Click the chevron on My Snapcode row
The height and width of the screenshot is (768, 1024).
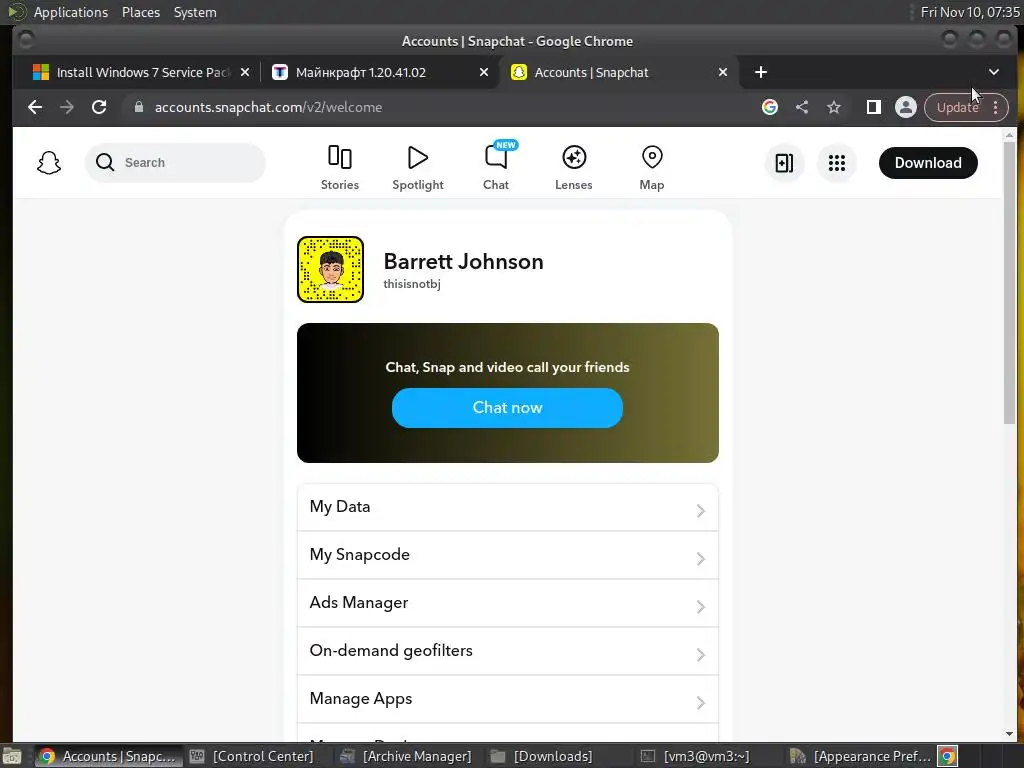tap(700, 558)
